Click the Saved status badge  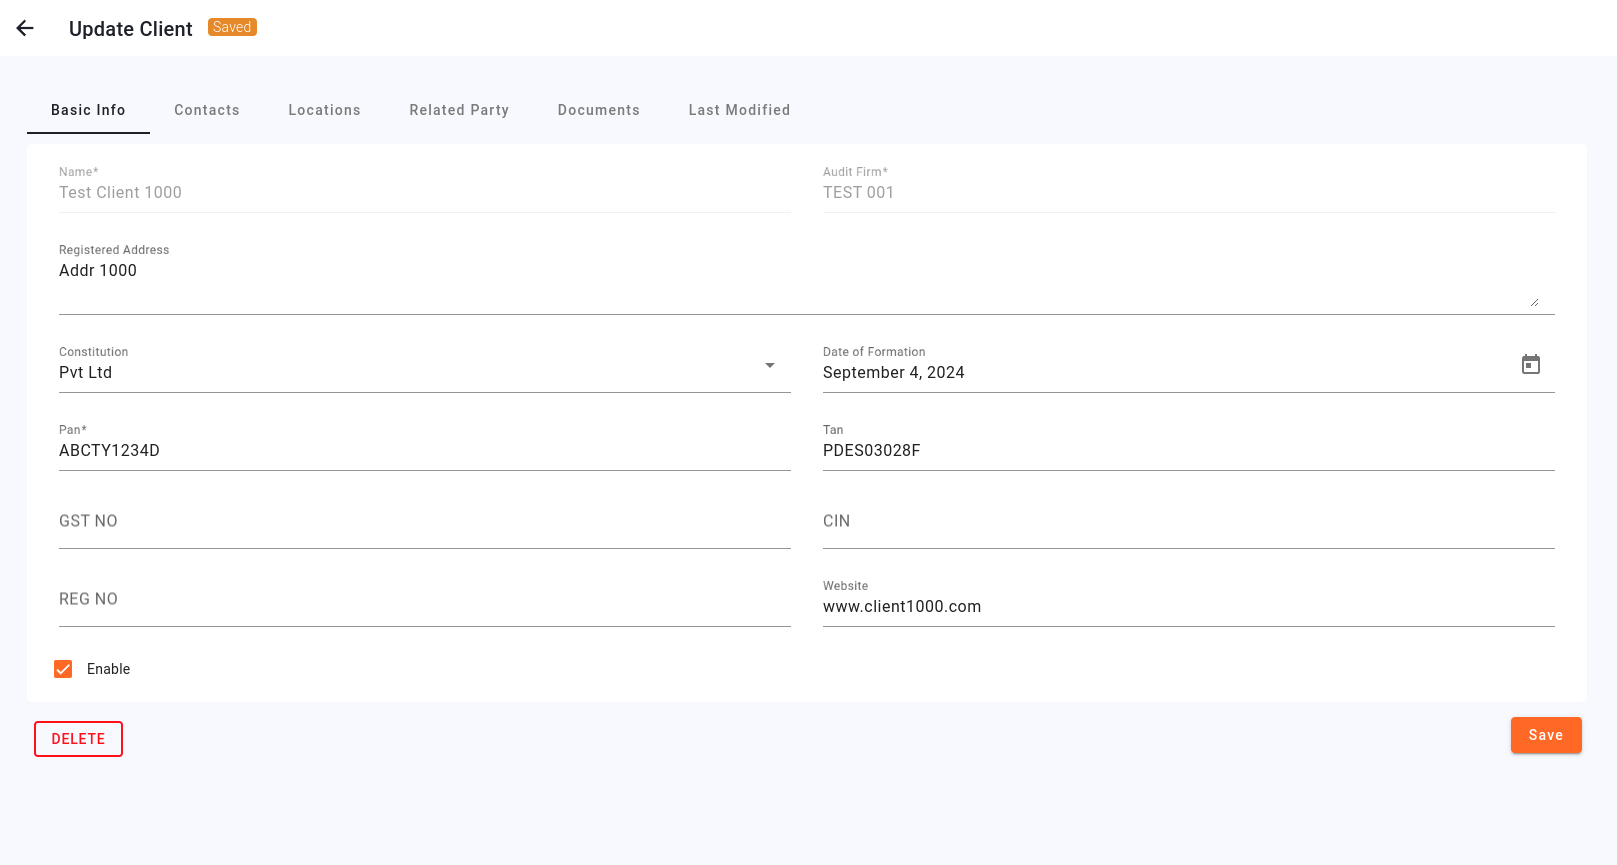coord(232,27)
